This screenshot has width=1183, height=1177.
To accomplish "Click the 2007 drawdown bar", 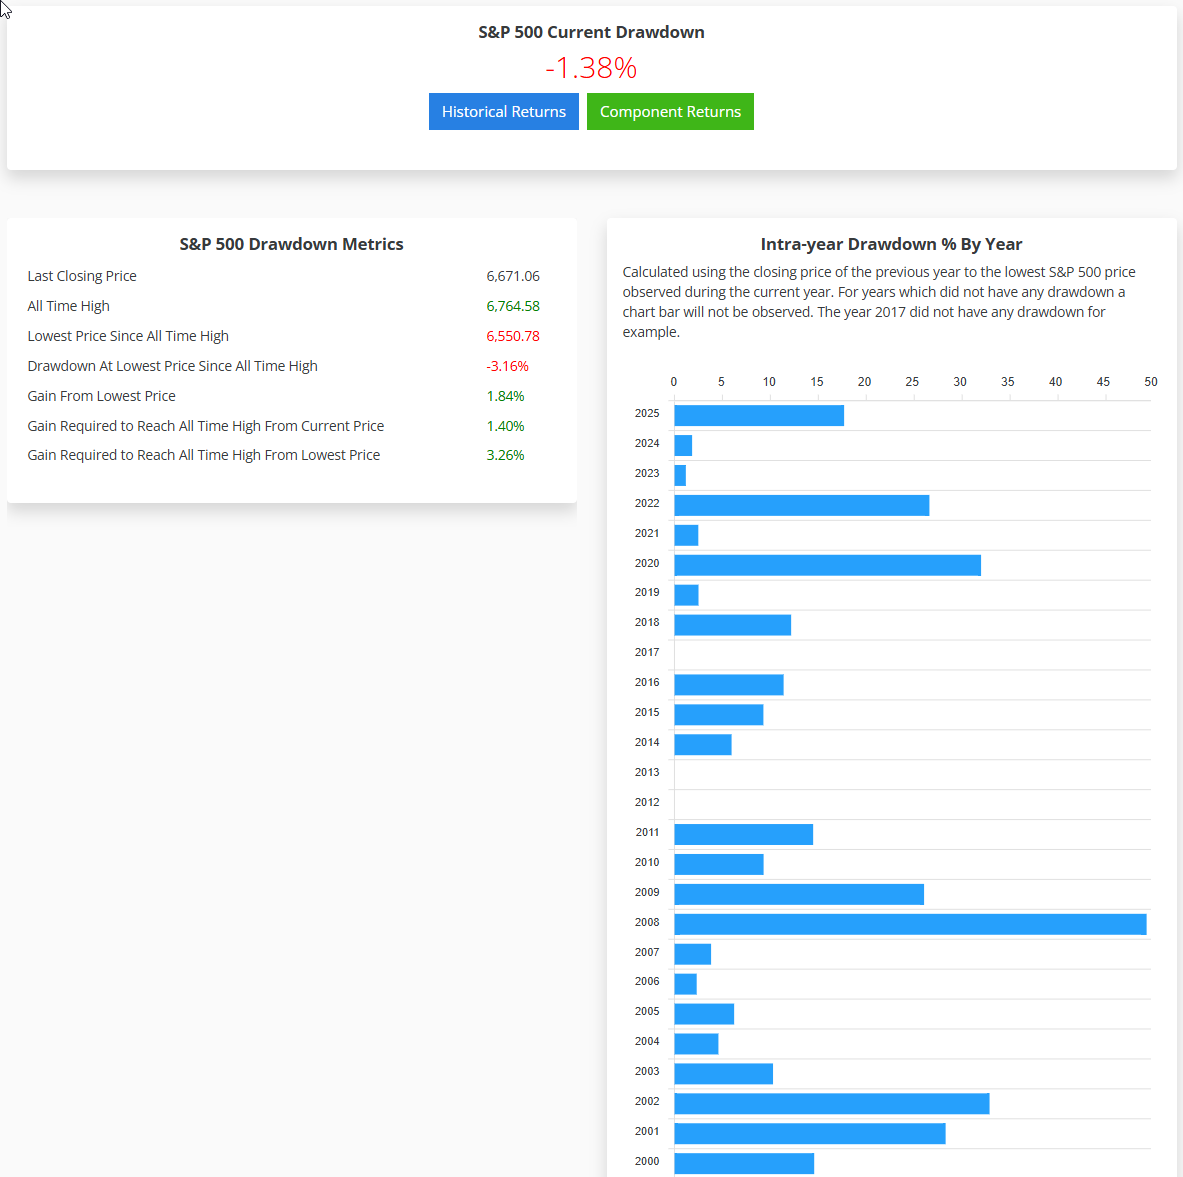I will click(693, 954).
